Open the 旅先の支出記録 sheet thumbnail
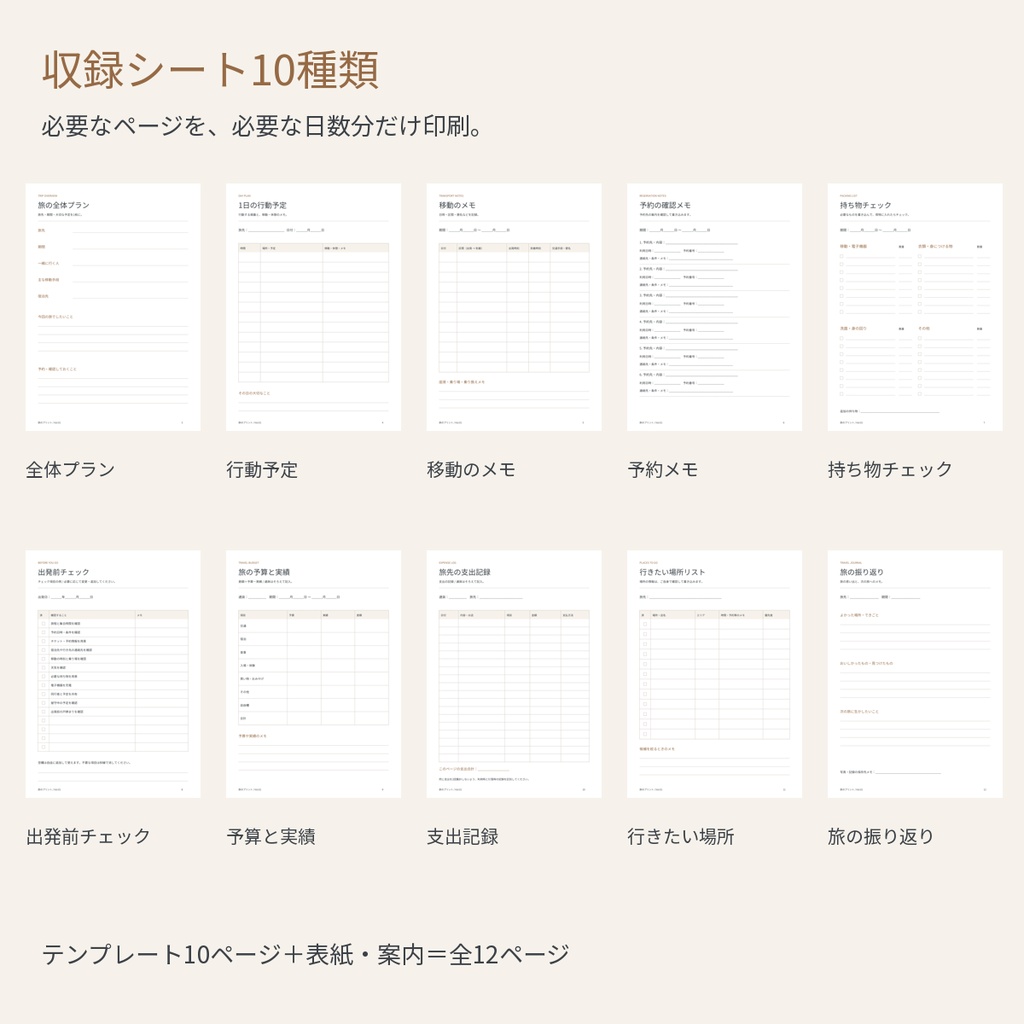1024x1024 pixels. click(514, 674)
